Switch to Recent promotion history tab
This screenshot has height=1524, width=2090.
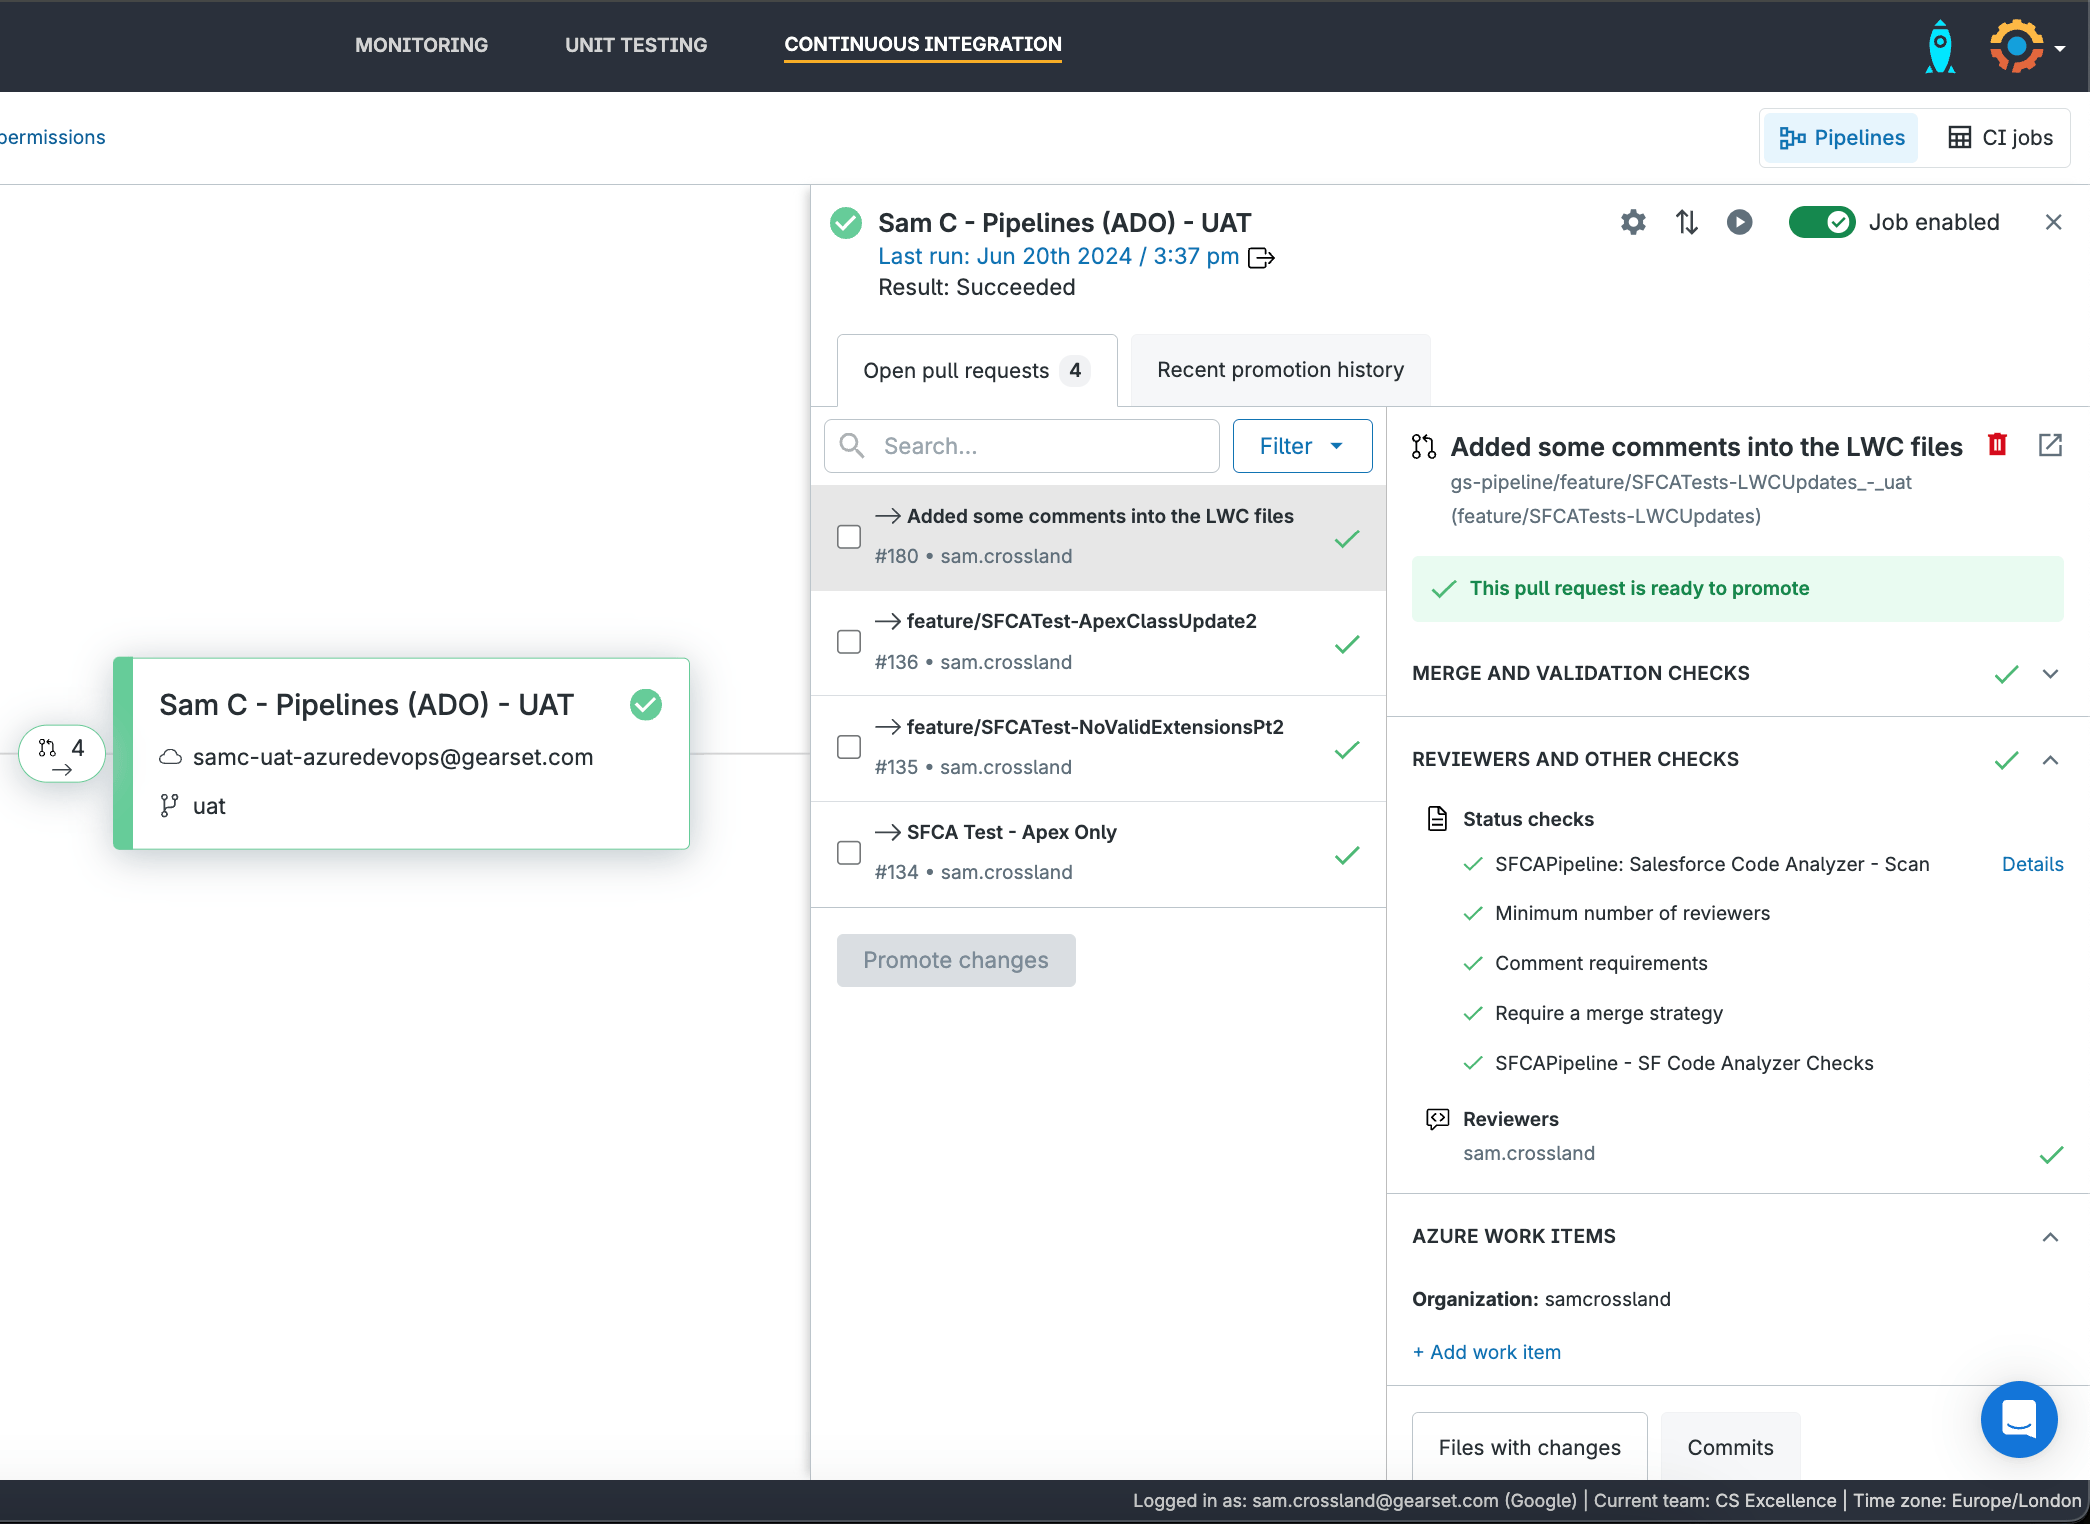click(1280, 370)
